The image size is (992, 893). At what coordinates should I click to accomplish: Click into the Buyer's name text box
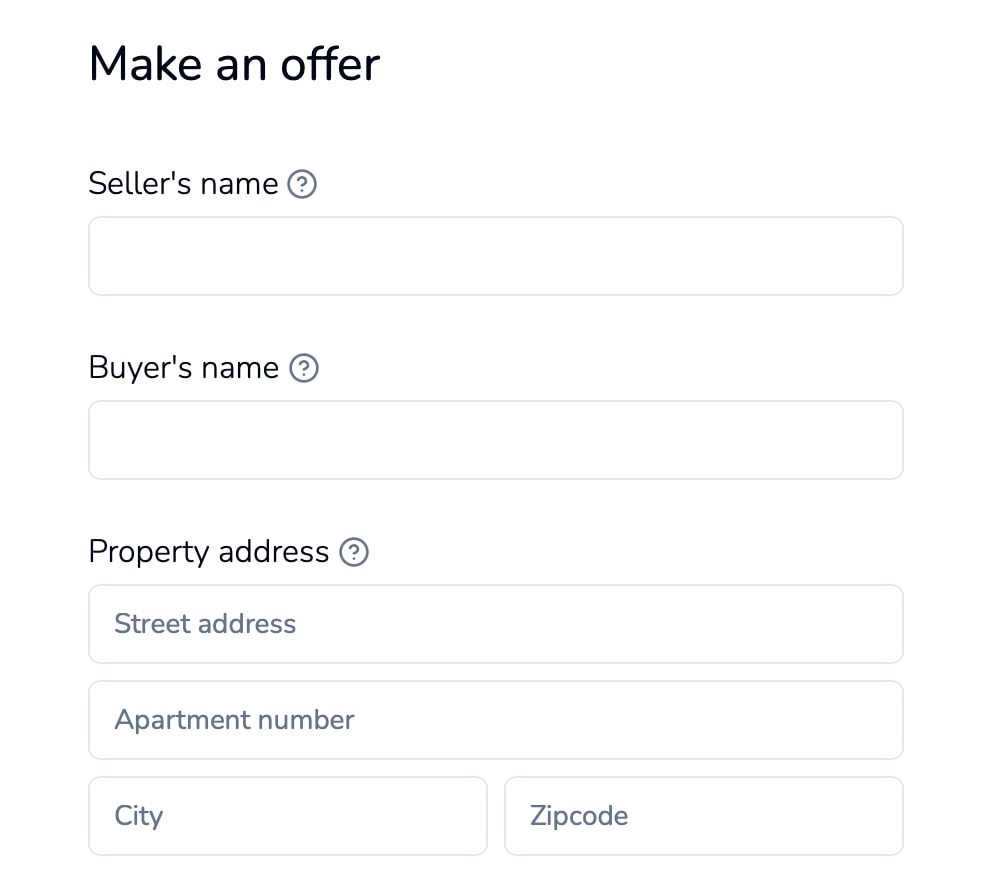[496, 440]
